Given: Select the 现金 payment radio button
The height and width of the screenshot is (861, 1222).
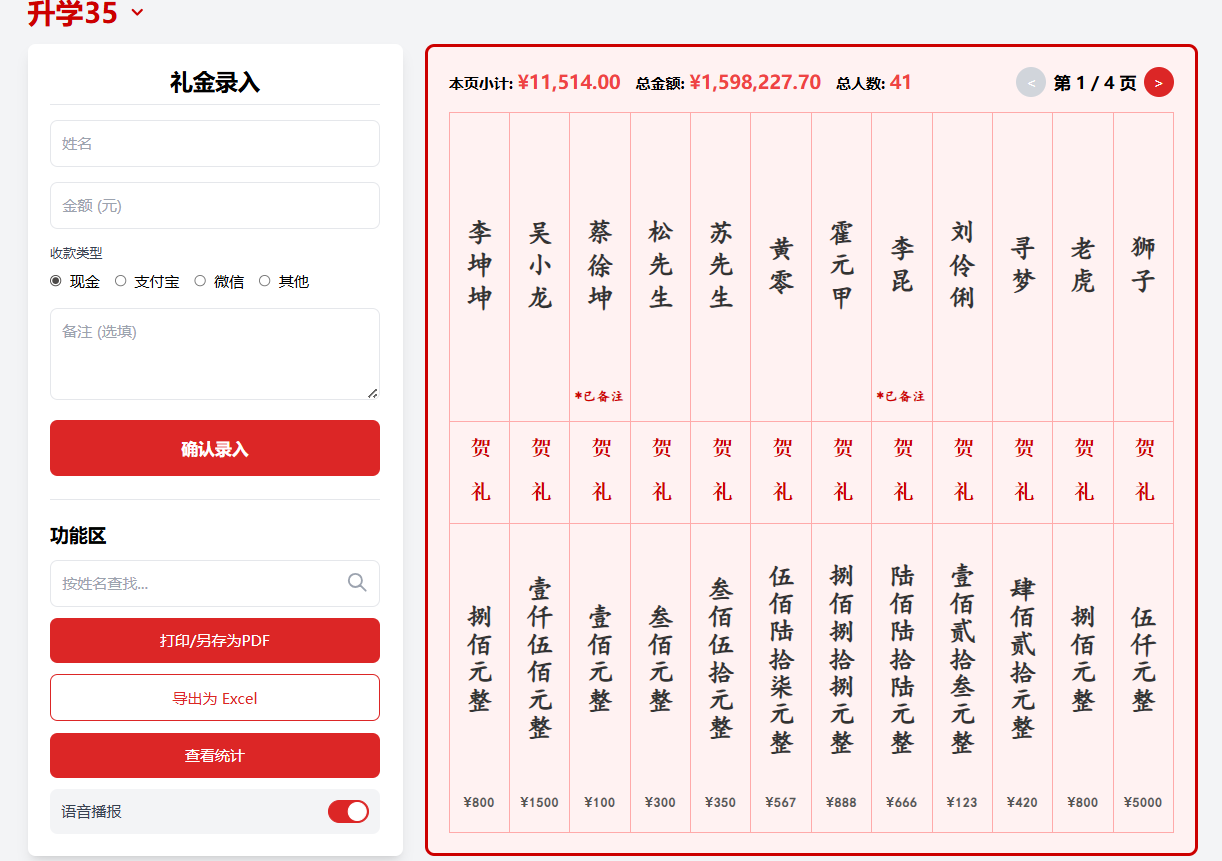Looking at the screenshot, I should [56, 281].
